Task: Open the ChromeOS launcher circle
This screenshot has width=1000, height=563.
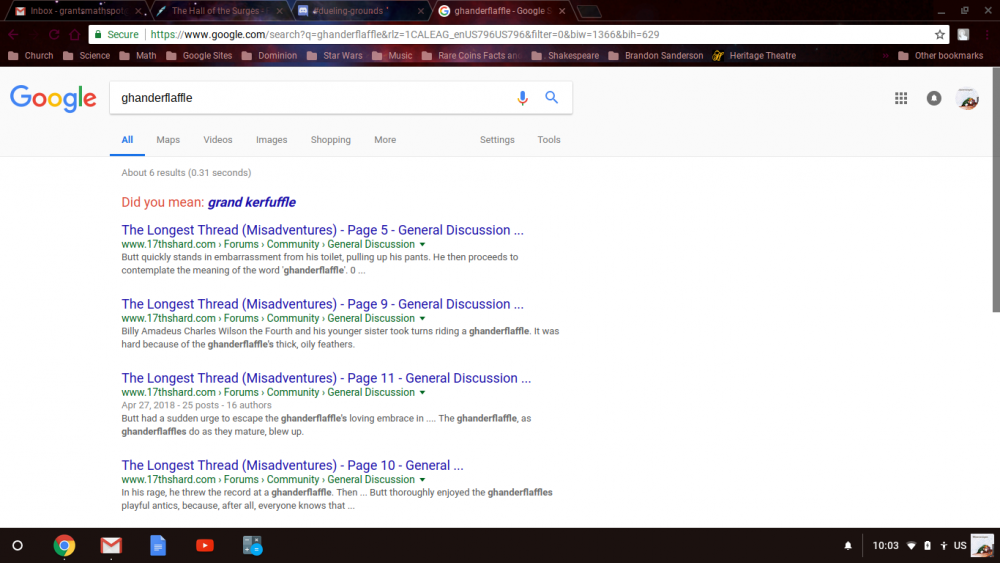Action: (x=18, y=546)
